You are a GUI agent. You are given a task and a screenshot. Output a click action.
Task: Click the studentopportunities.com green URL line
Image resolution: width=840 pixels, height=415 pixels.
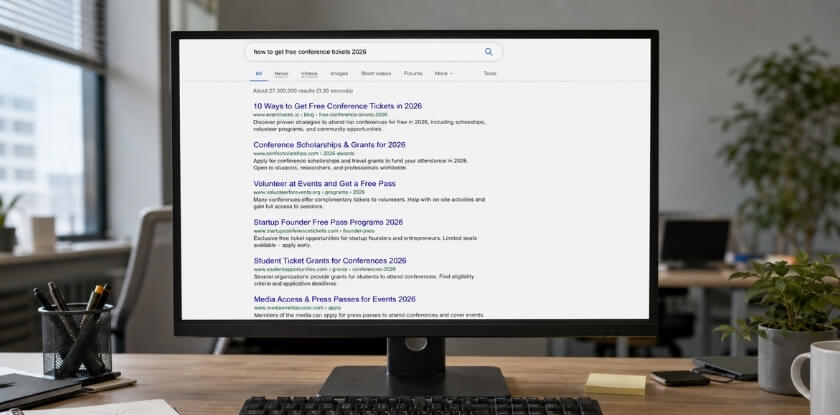325,269
